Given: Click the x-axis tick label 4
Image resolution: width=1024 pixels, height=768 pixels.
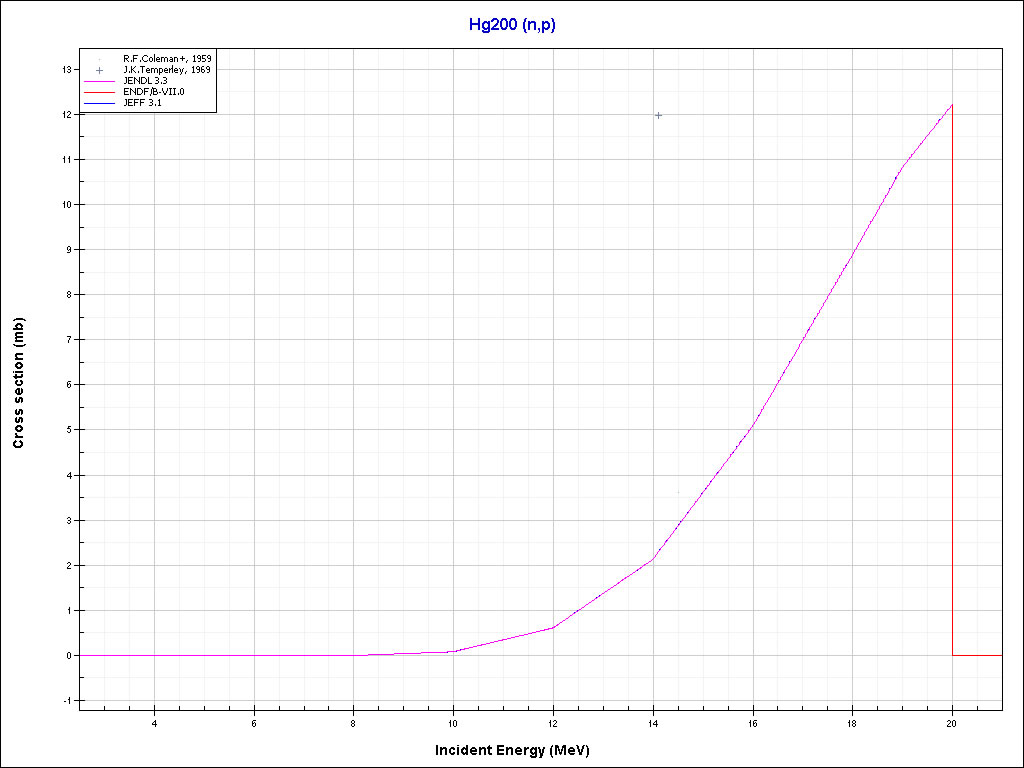Looking at the screenshot, I should (154, 723).
